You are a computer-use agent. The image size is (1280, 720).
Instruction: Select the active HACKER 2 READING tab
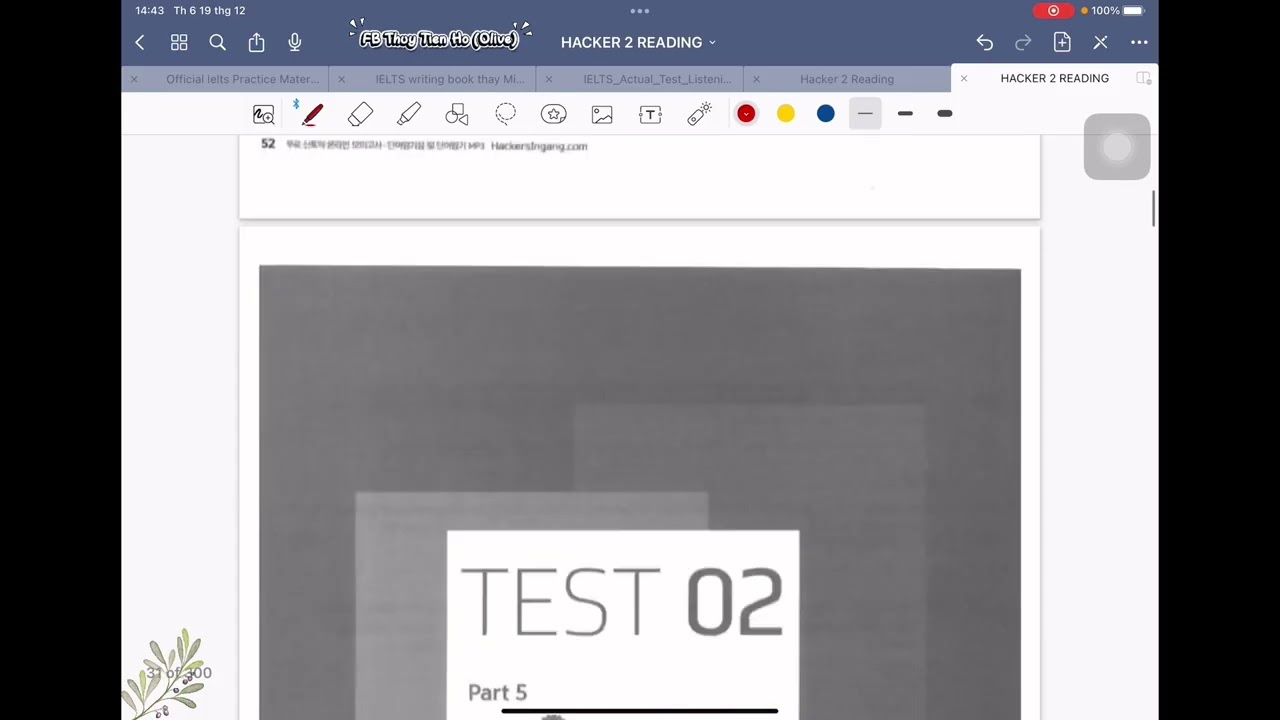pos(1055,78)
